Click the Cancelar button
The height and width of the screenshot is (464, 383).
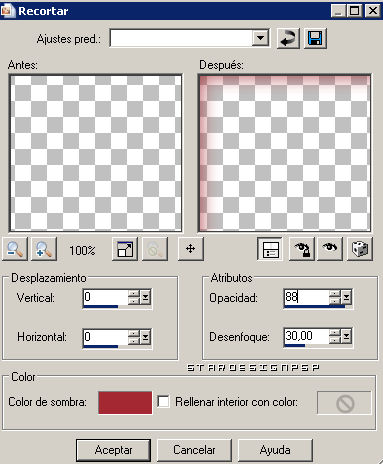click(194, 450)
